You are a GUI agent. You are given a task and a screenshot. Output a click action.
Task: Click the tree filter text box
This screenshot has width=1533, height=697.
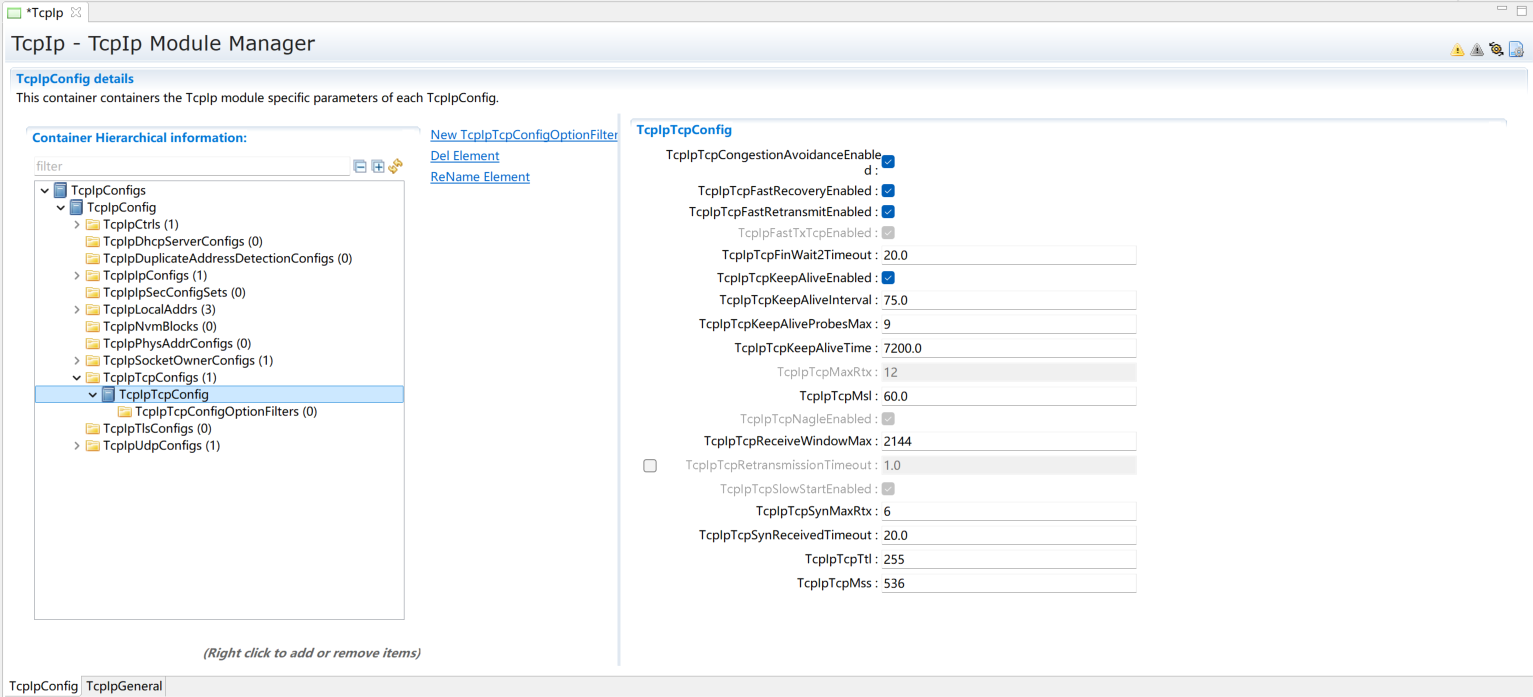click(191, 167)
